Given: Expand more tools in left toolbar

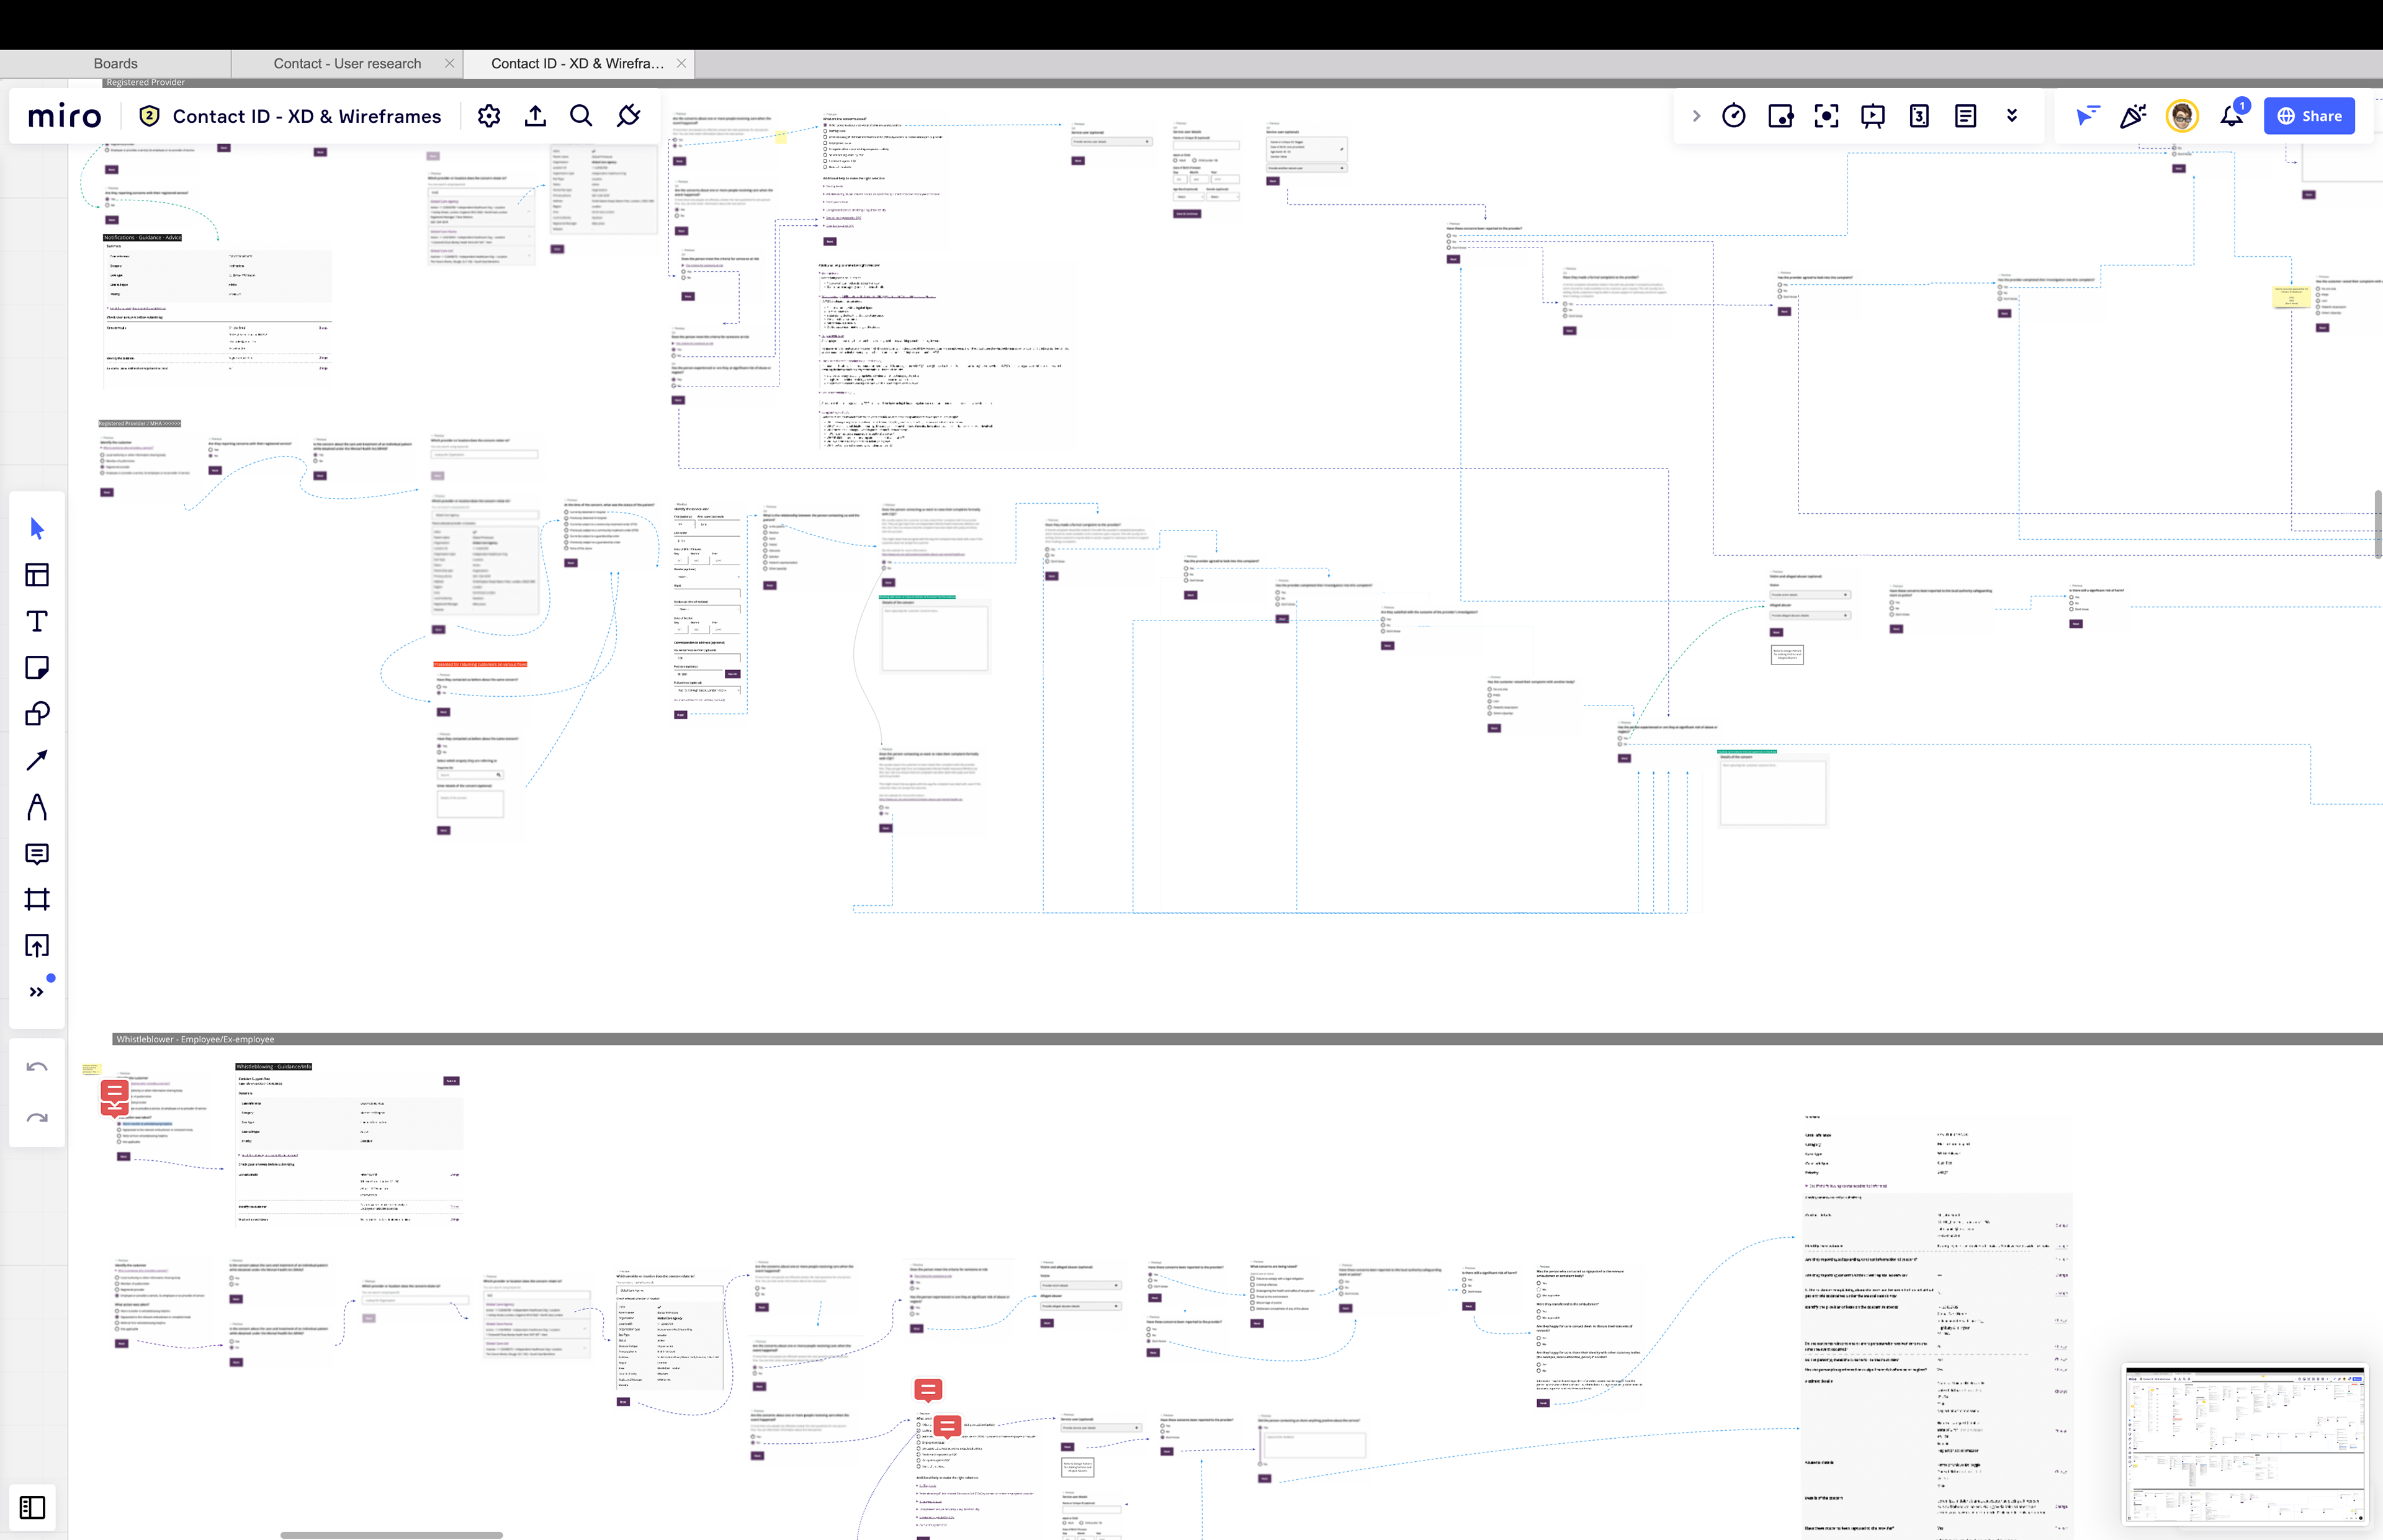Looking at the screenshot, I should [37, 992].
